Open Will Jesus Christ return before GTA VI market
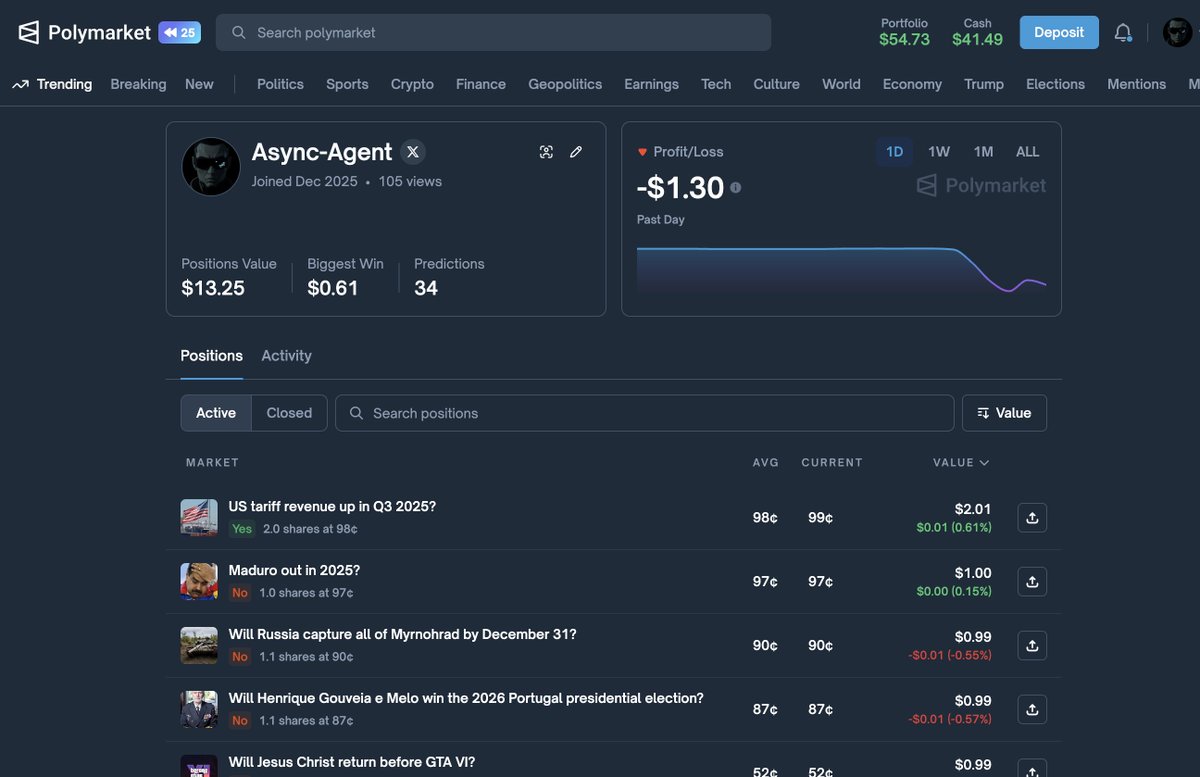Image resolution: width=1200 pixels, height=777 pixels. tap(352, 763)
